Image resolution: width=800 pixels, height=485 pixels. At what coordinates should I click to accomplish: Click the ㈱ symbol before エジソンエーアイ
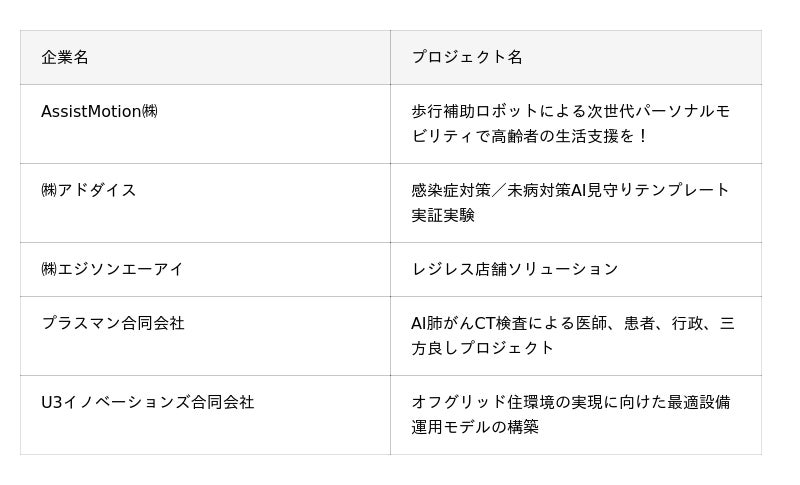click(x=49, y=269)
